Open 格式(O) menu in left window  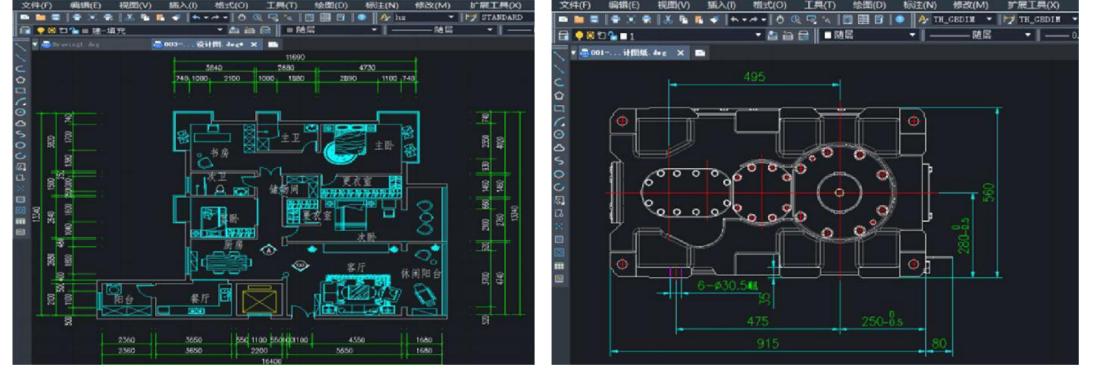(x=231, y=5)
